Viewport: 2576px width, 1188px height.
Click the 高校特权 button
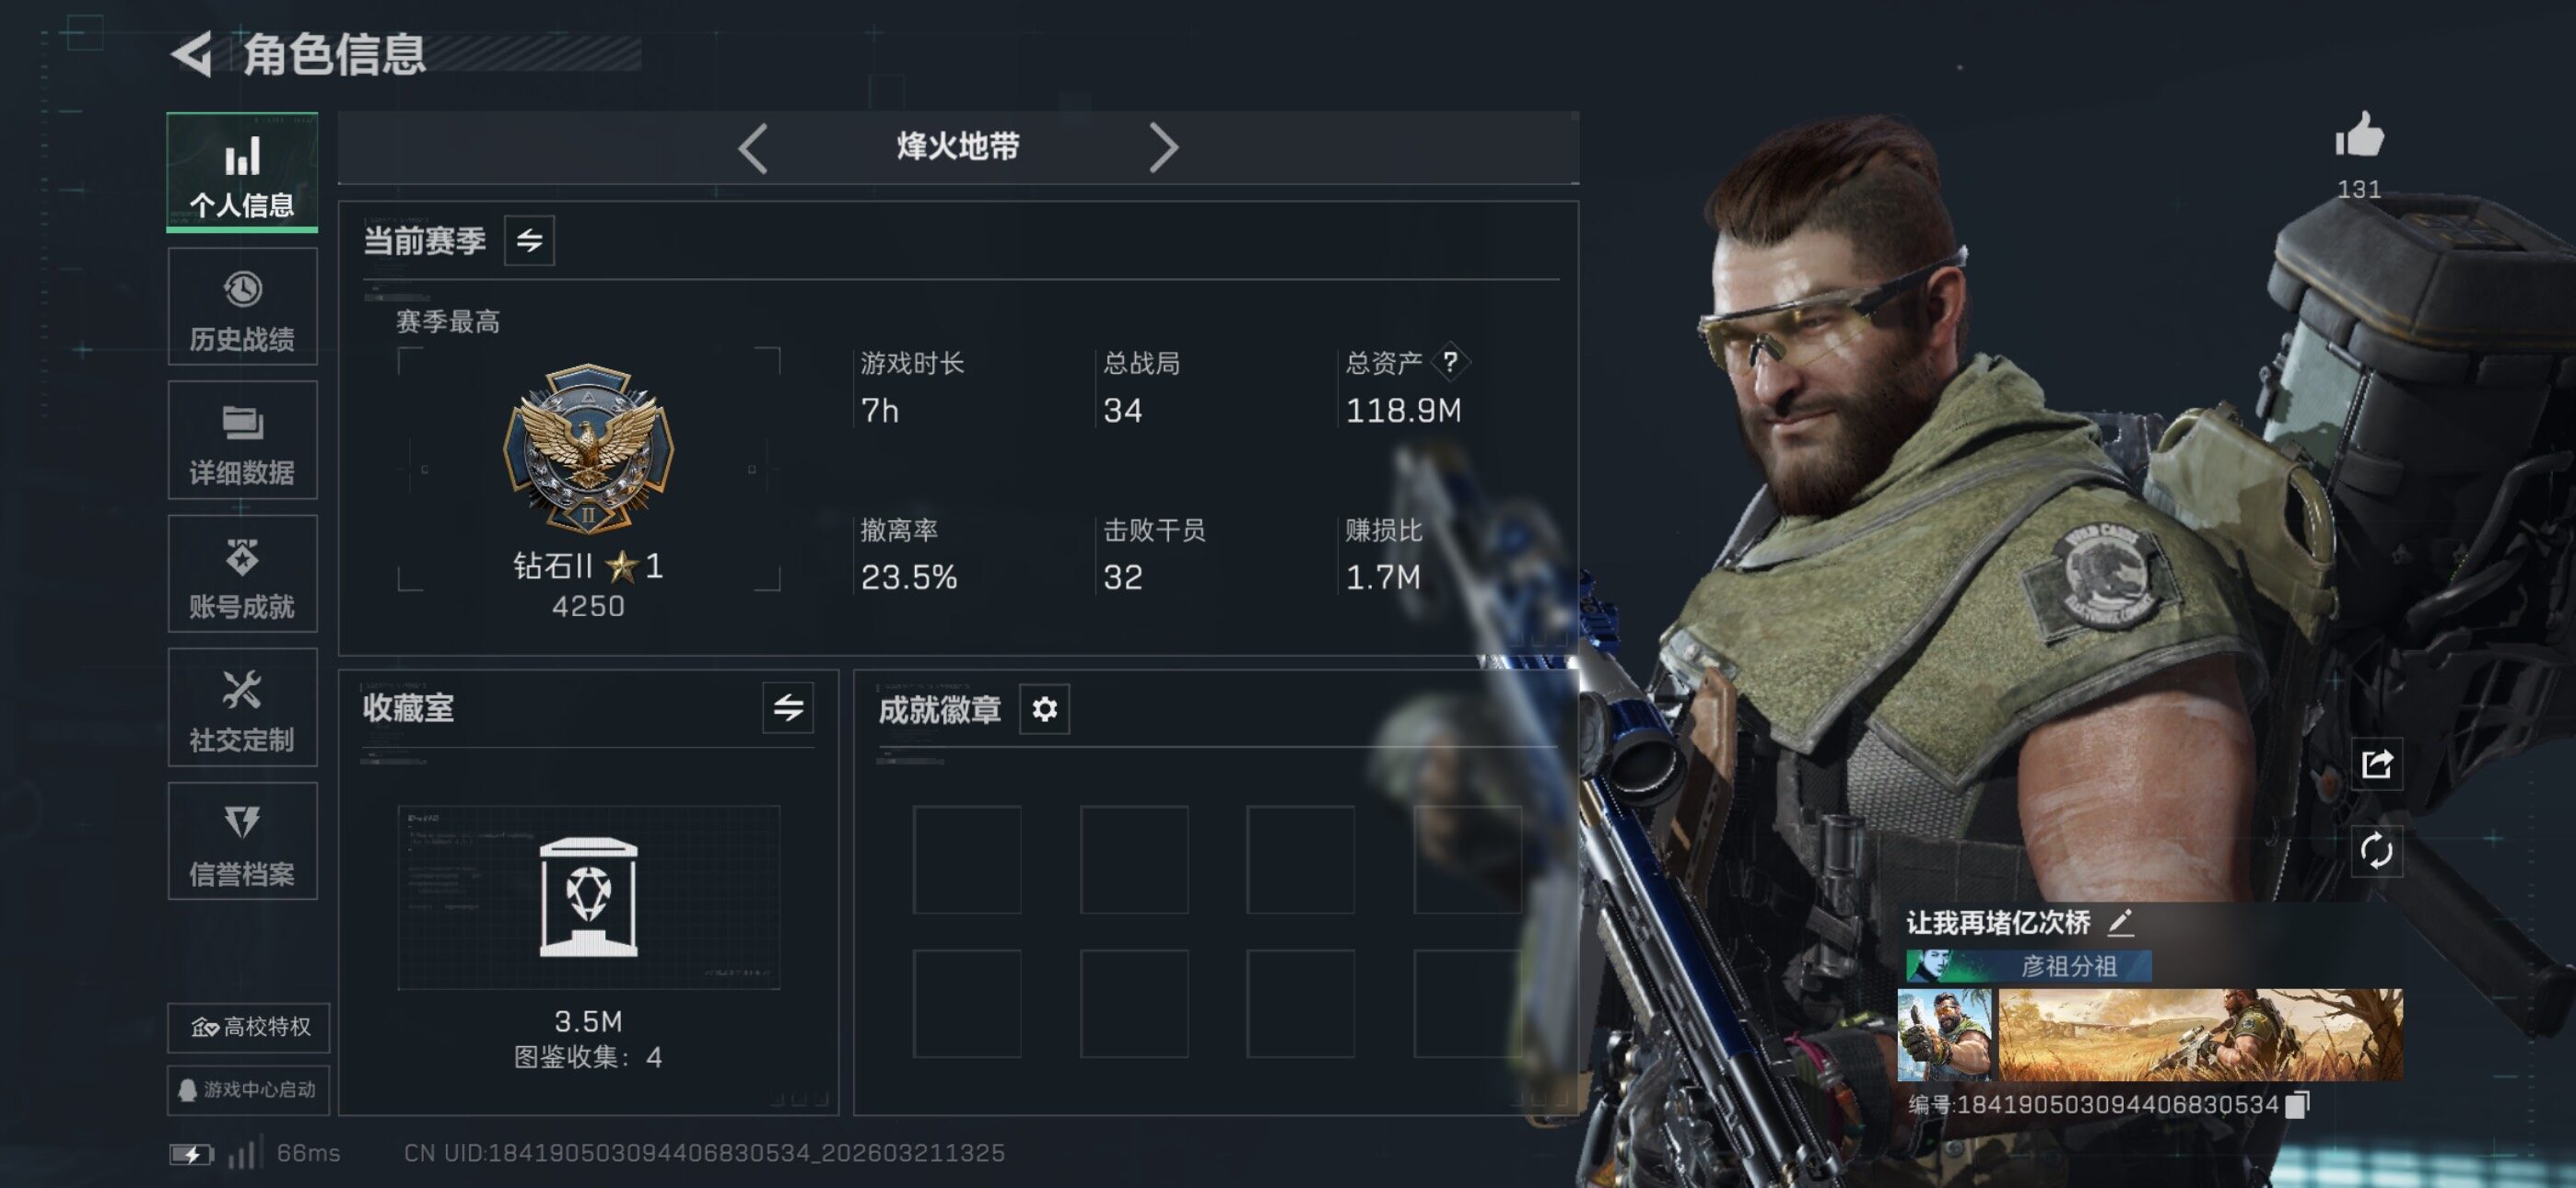(248, 1027)
